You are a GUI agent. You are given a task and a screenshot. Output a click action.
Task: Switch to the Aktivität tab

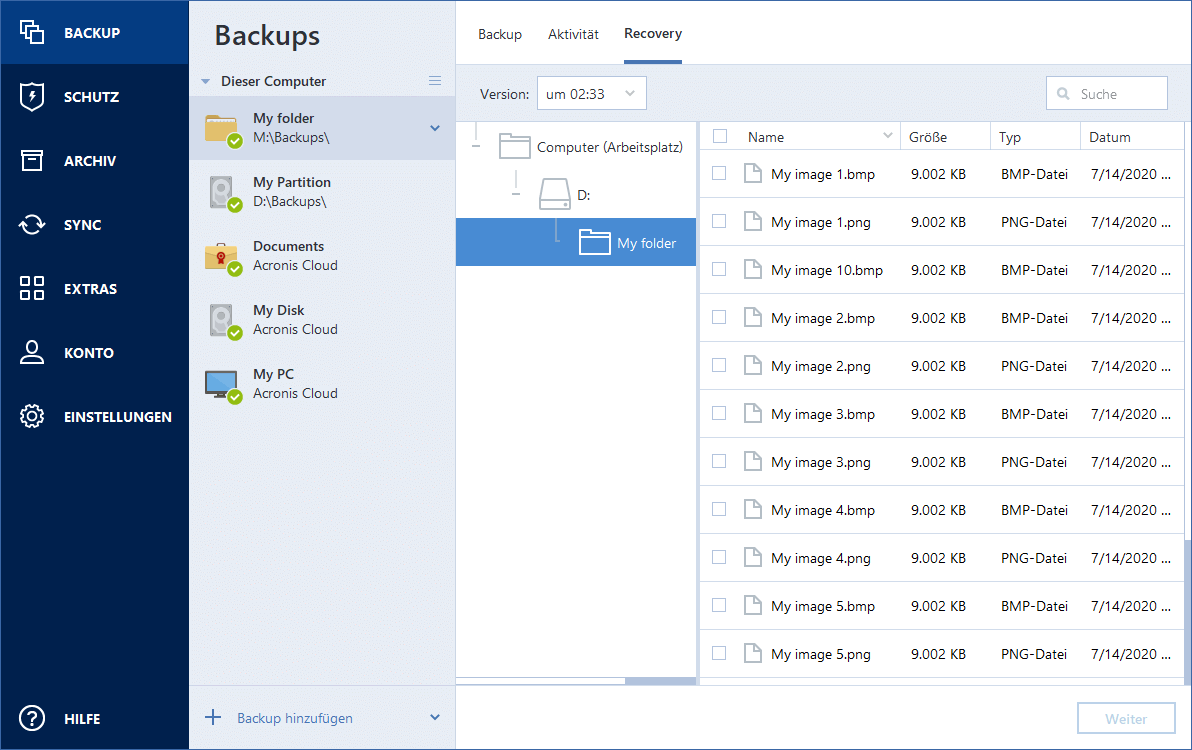(x=573, y=34)
